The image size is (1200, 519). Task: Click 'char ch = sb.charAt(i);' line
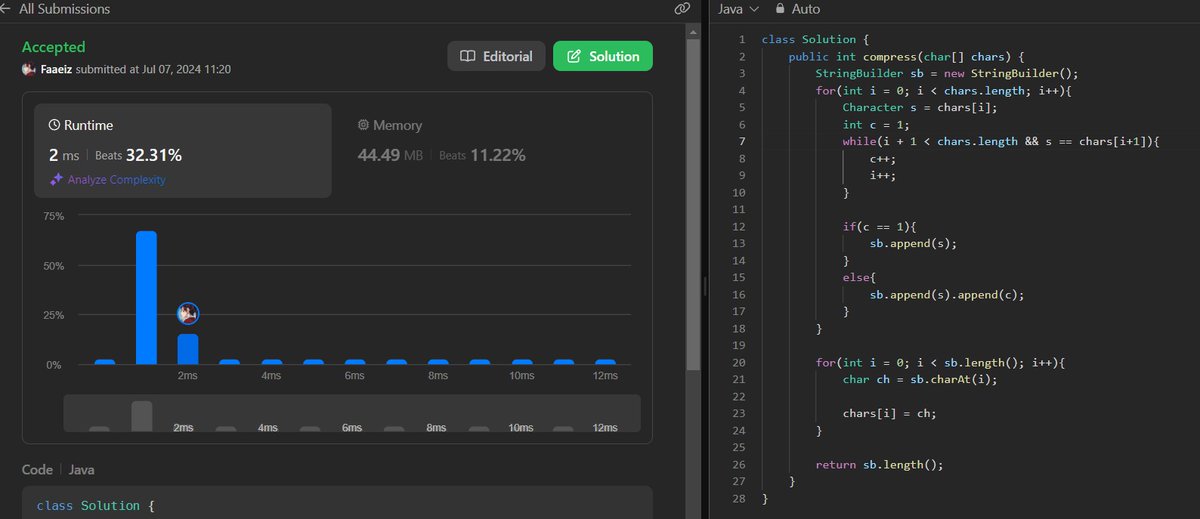[920, 380]
